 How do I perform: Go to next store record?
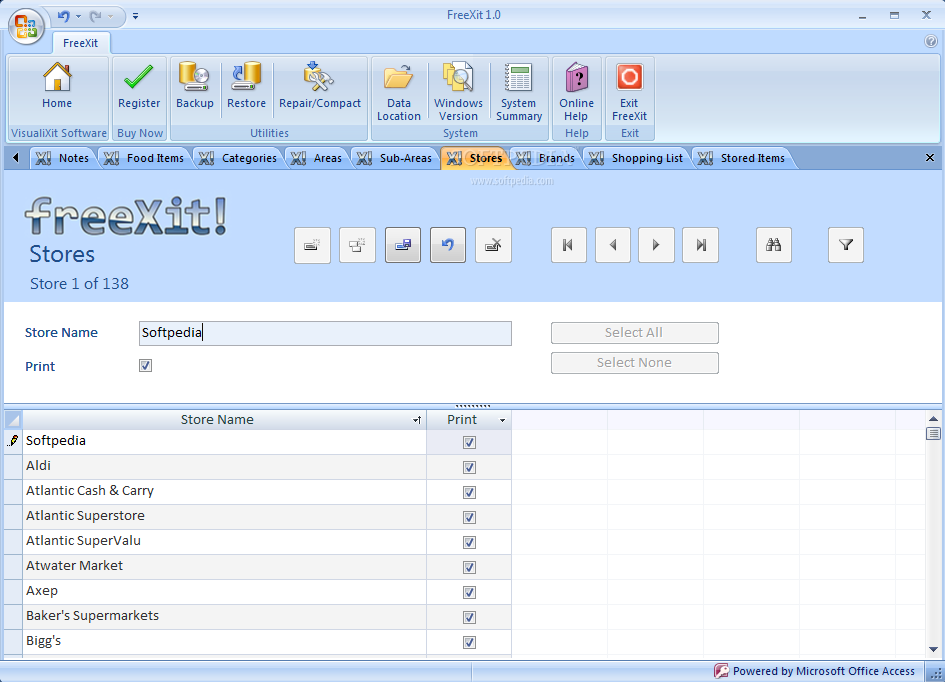tap(656, 245)
